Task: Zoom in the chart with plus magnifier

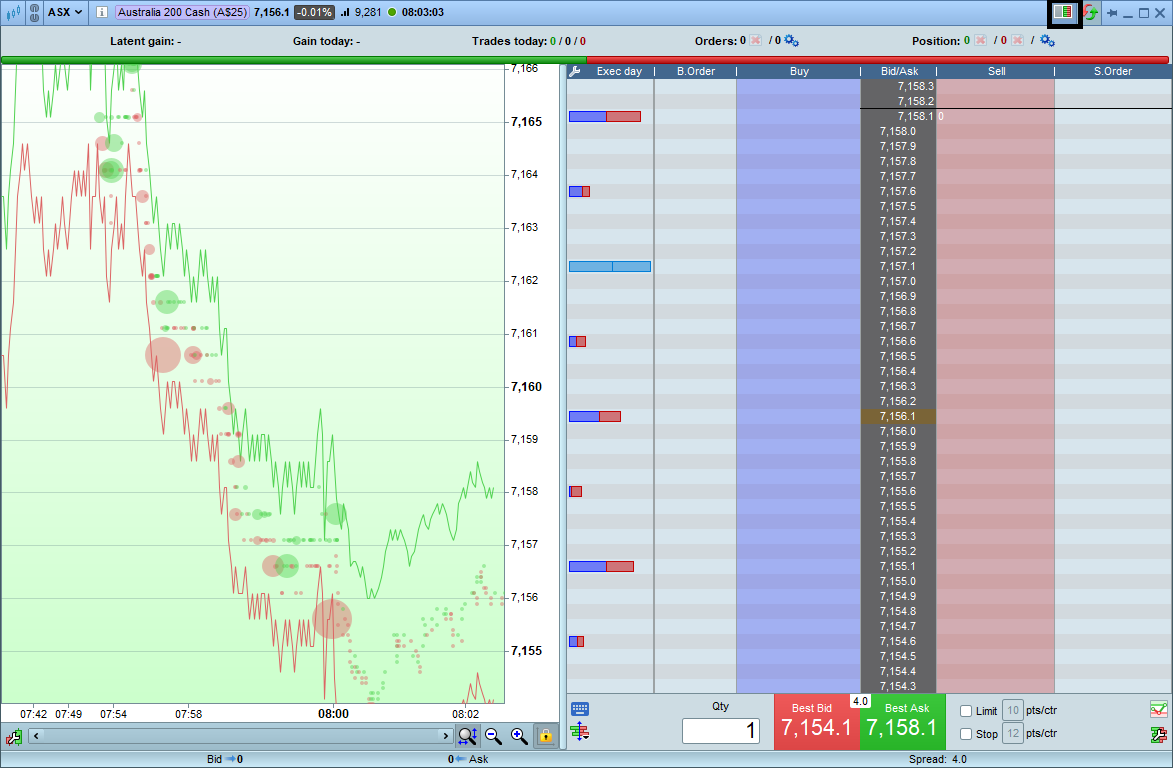Action: coord(519,736)
